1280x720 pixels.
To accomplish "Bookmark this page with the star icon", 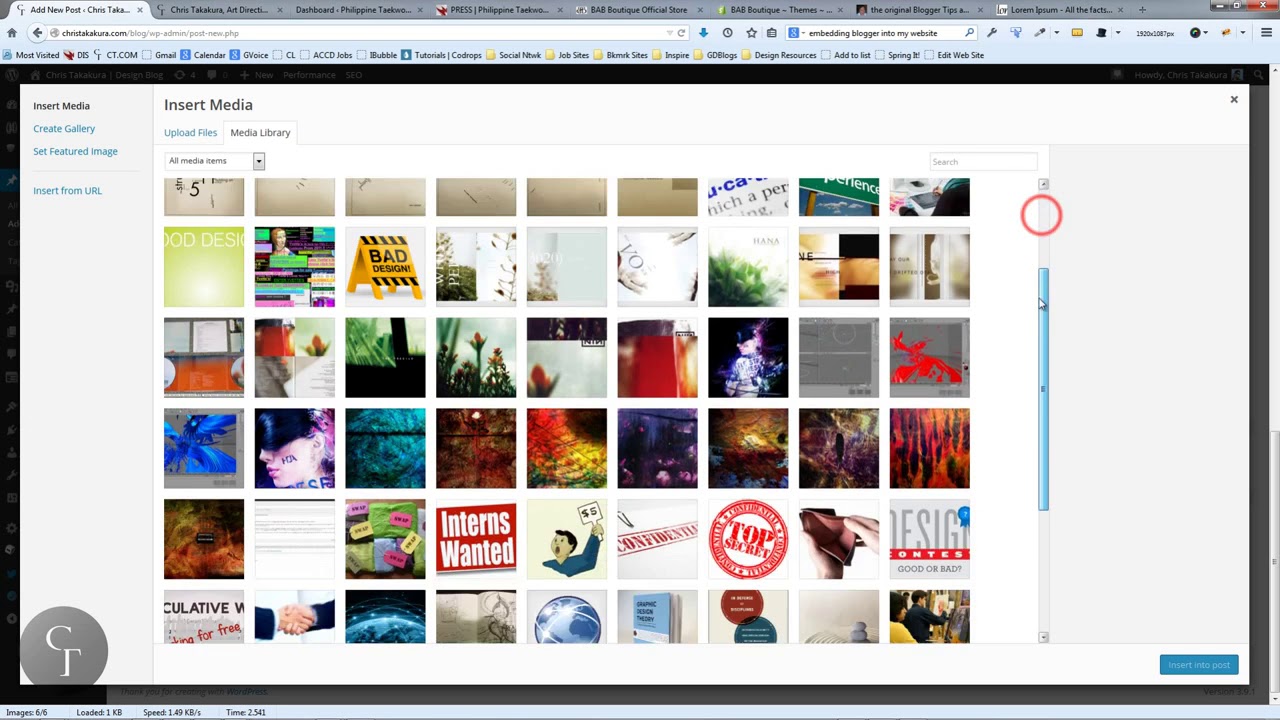I will click(x=751, y=33).
